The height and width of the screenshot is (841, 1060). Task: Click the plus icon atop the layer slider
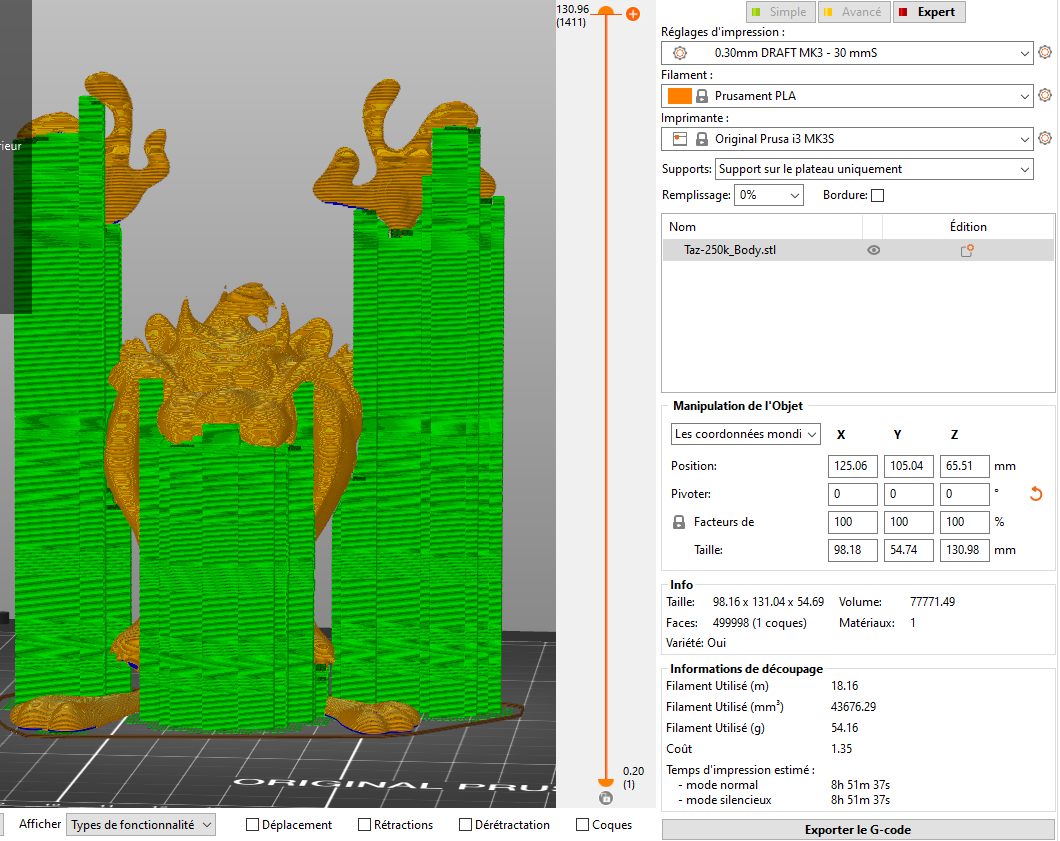pyautogui.click(x=632, y=14)
